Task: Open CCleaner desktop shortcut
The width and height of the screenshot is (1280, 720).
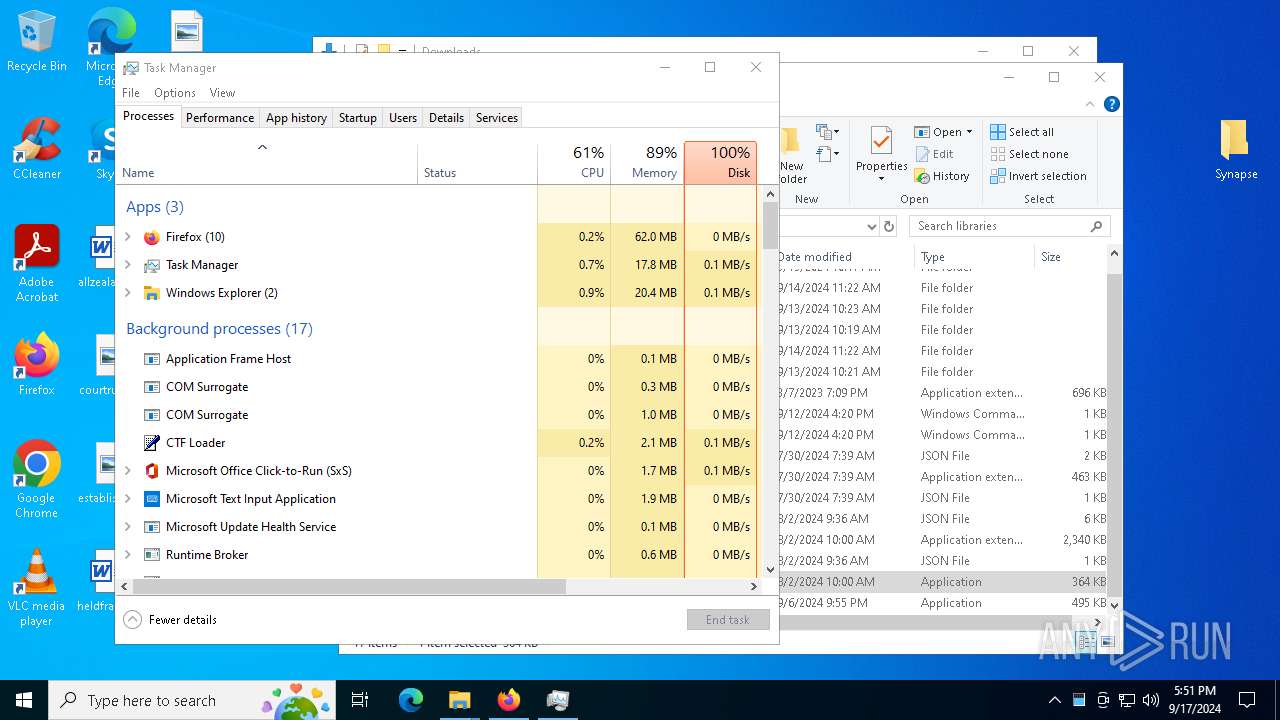Action: [37, 149]
